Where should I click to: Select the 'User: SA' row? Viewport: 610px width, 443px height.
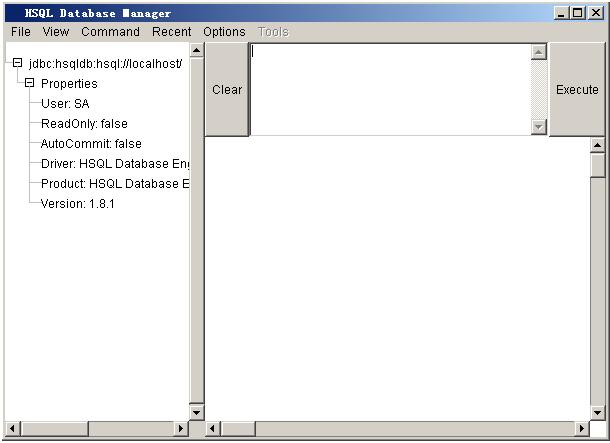[65, 103]
